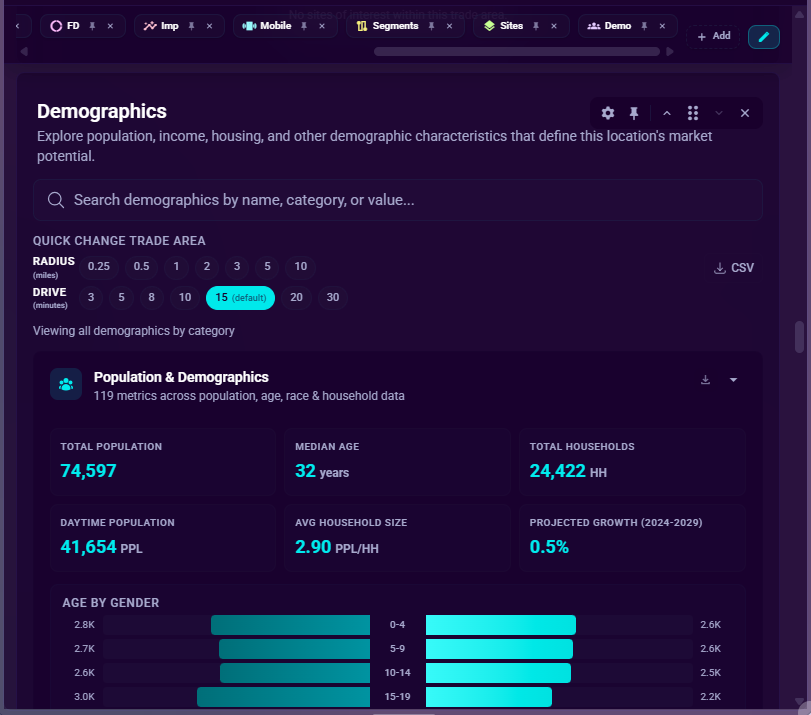Close the Mobile tab

(x=322, y=26)
